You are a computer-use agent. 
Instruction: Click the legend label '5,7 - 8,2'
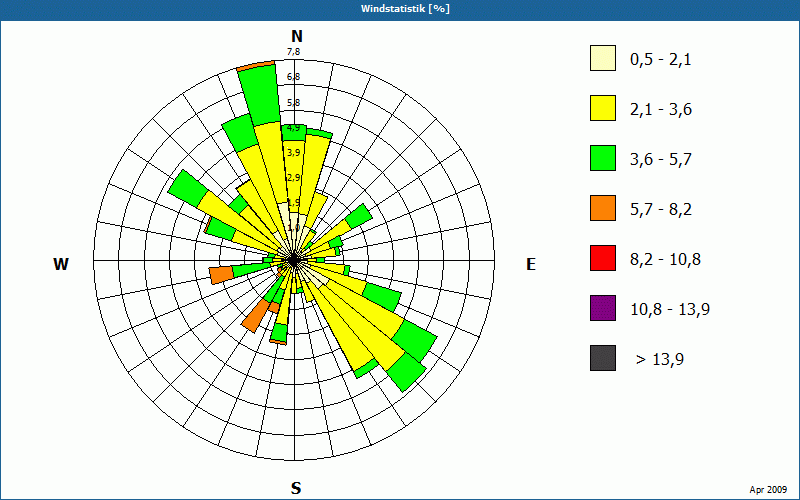pos(661,210)
